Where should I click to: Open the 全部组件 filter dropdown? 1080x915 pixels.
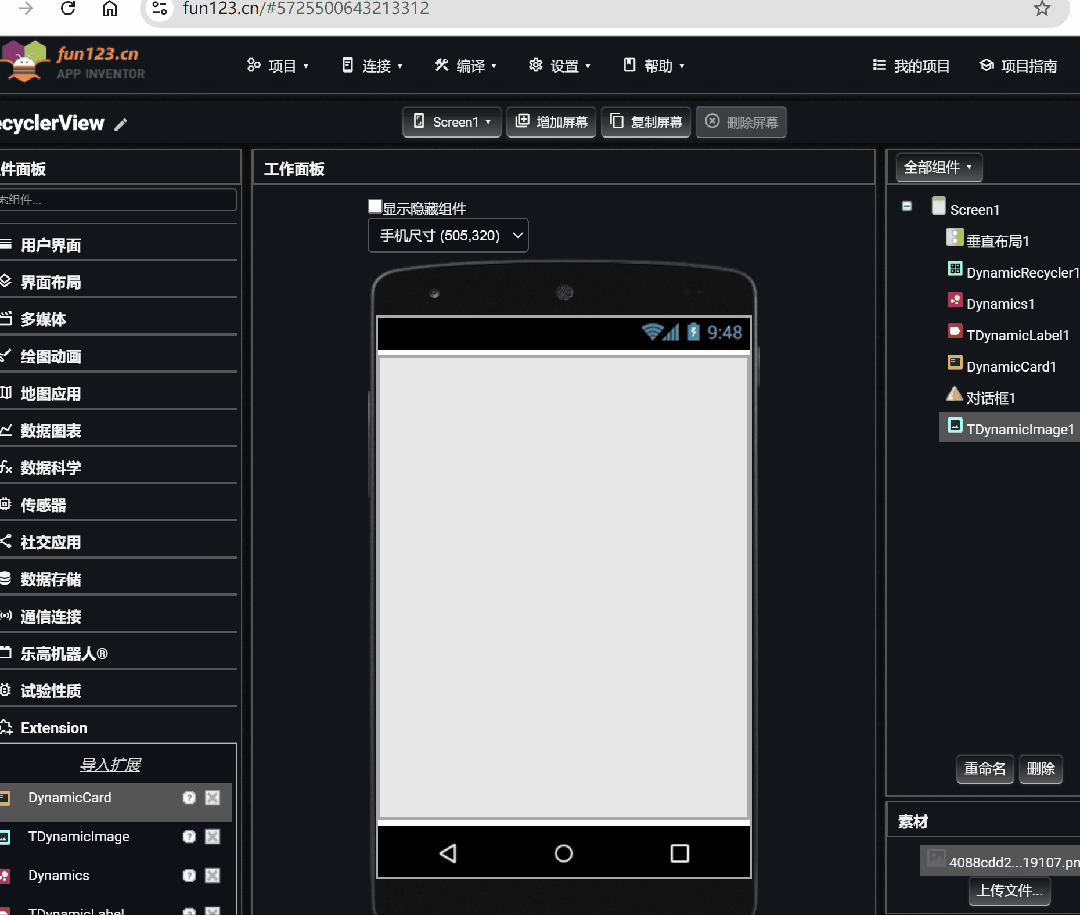pyautogui.click(x=938, y=167)
